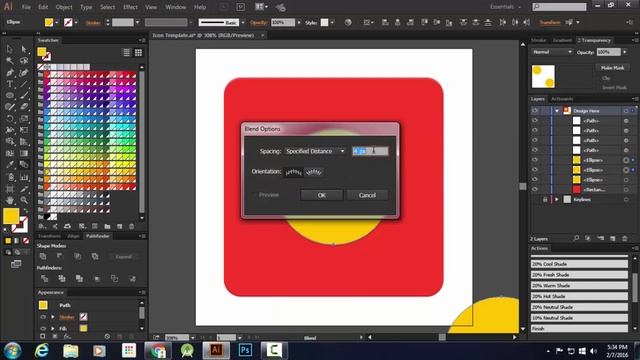Select the Blend tool

[x=24, y=165]
